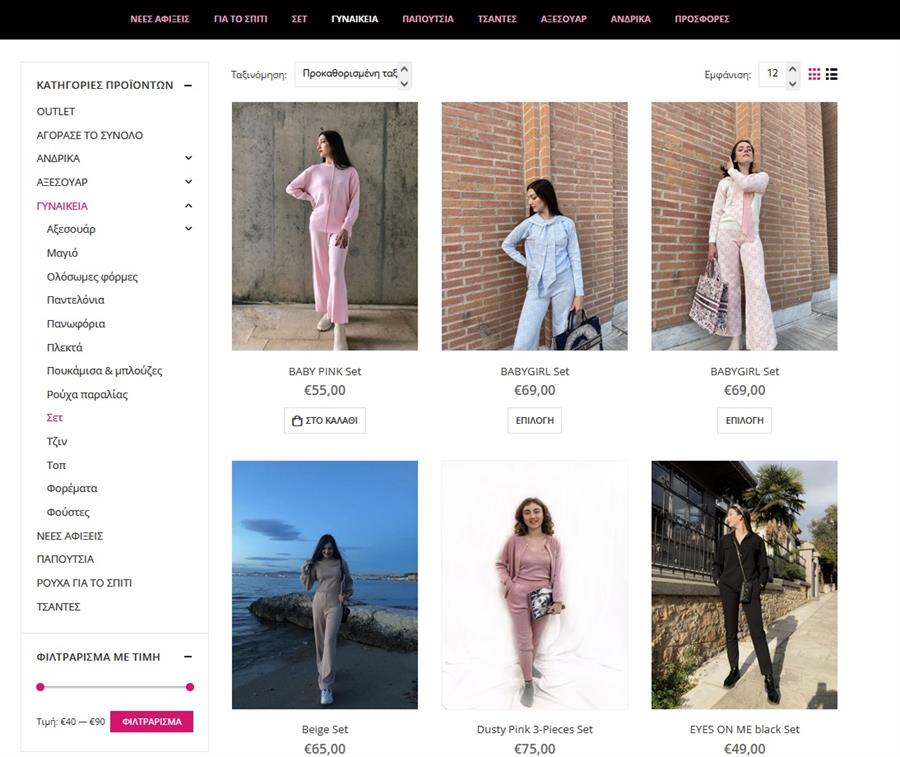Open ΓΥΝΑΙΚΕΙΑ sidebar category link
This screenshot has width=900, height=757.
coord(62,206)
